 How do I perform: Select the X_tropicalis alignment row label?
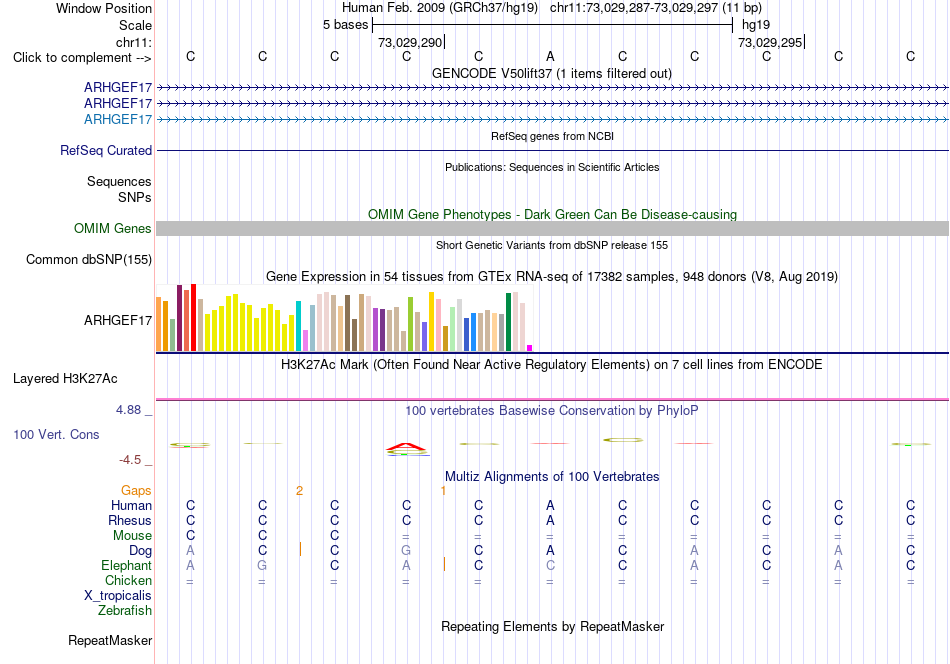click(118, 596)
